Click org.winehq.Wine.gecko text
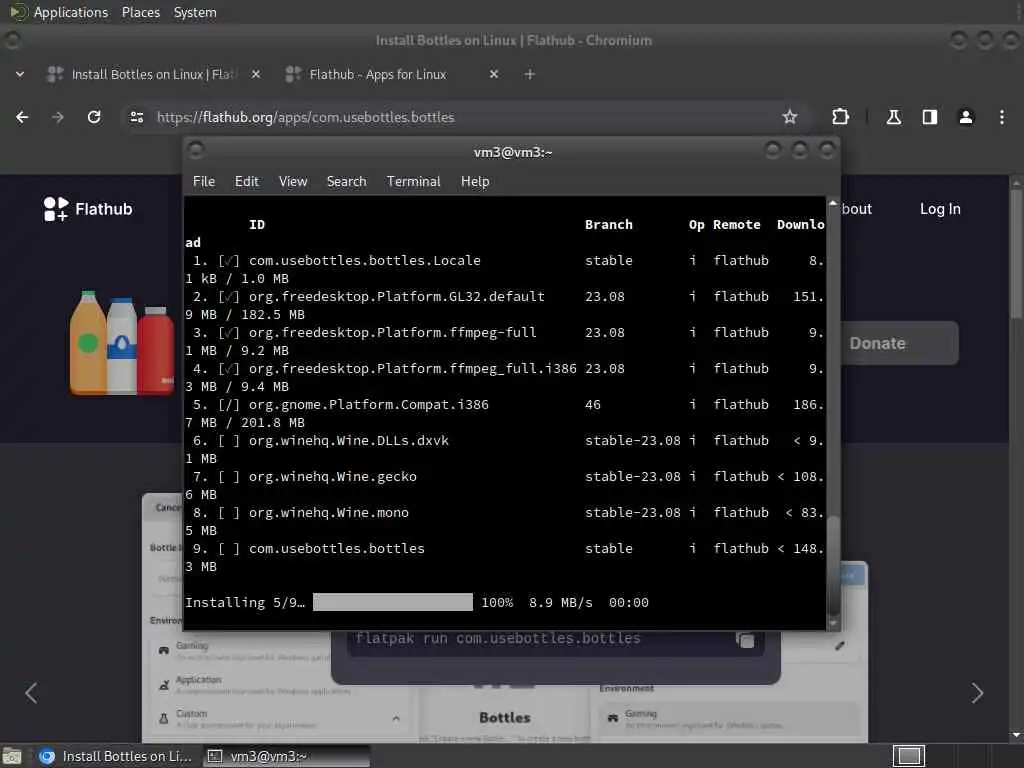 332,476
